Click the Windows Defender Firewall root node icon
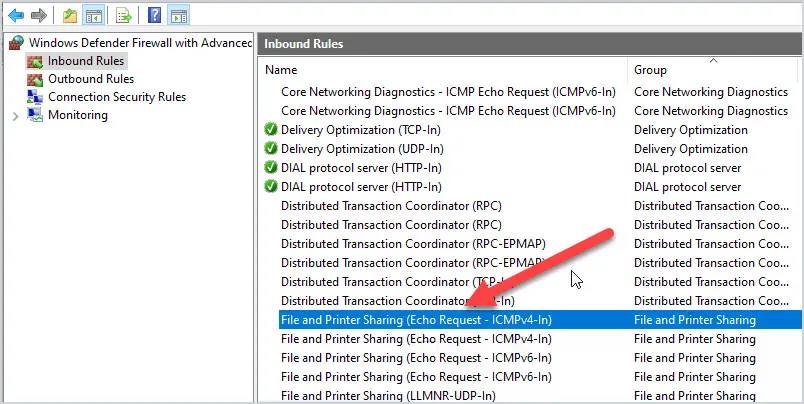The height and width of the screenshot is (404, 804). [16, 43]
